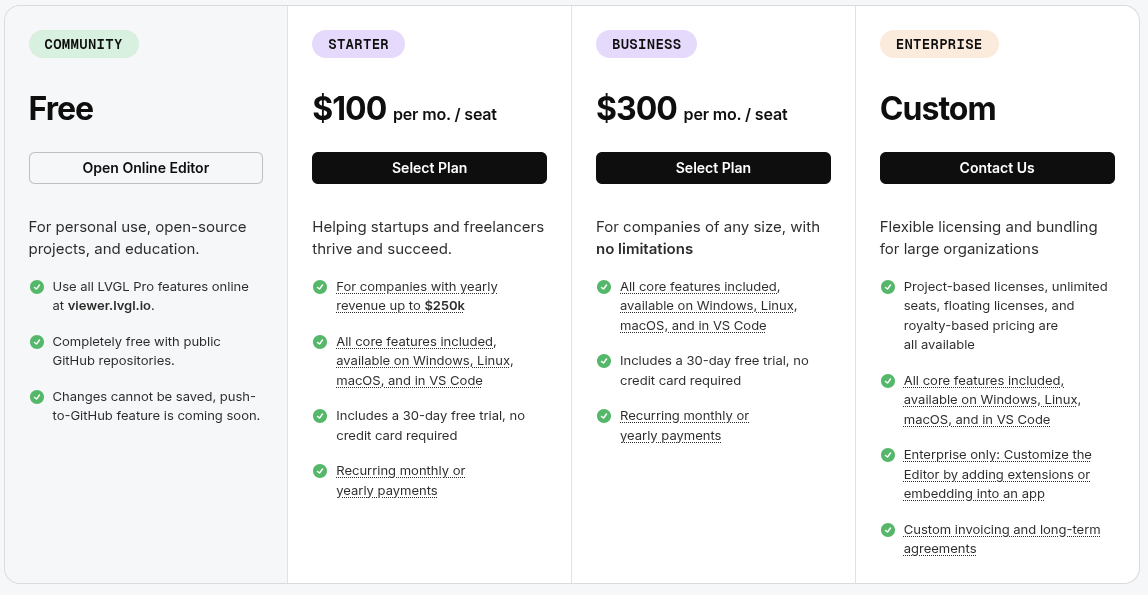Image resolution: width=1148 pixels, height=595 pixels.
Task: Click the Open Online Editor button
Action: pos(146,168)
